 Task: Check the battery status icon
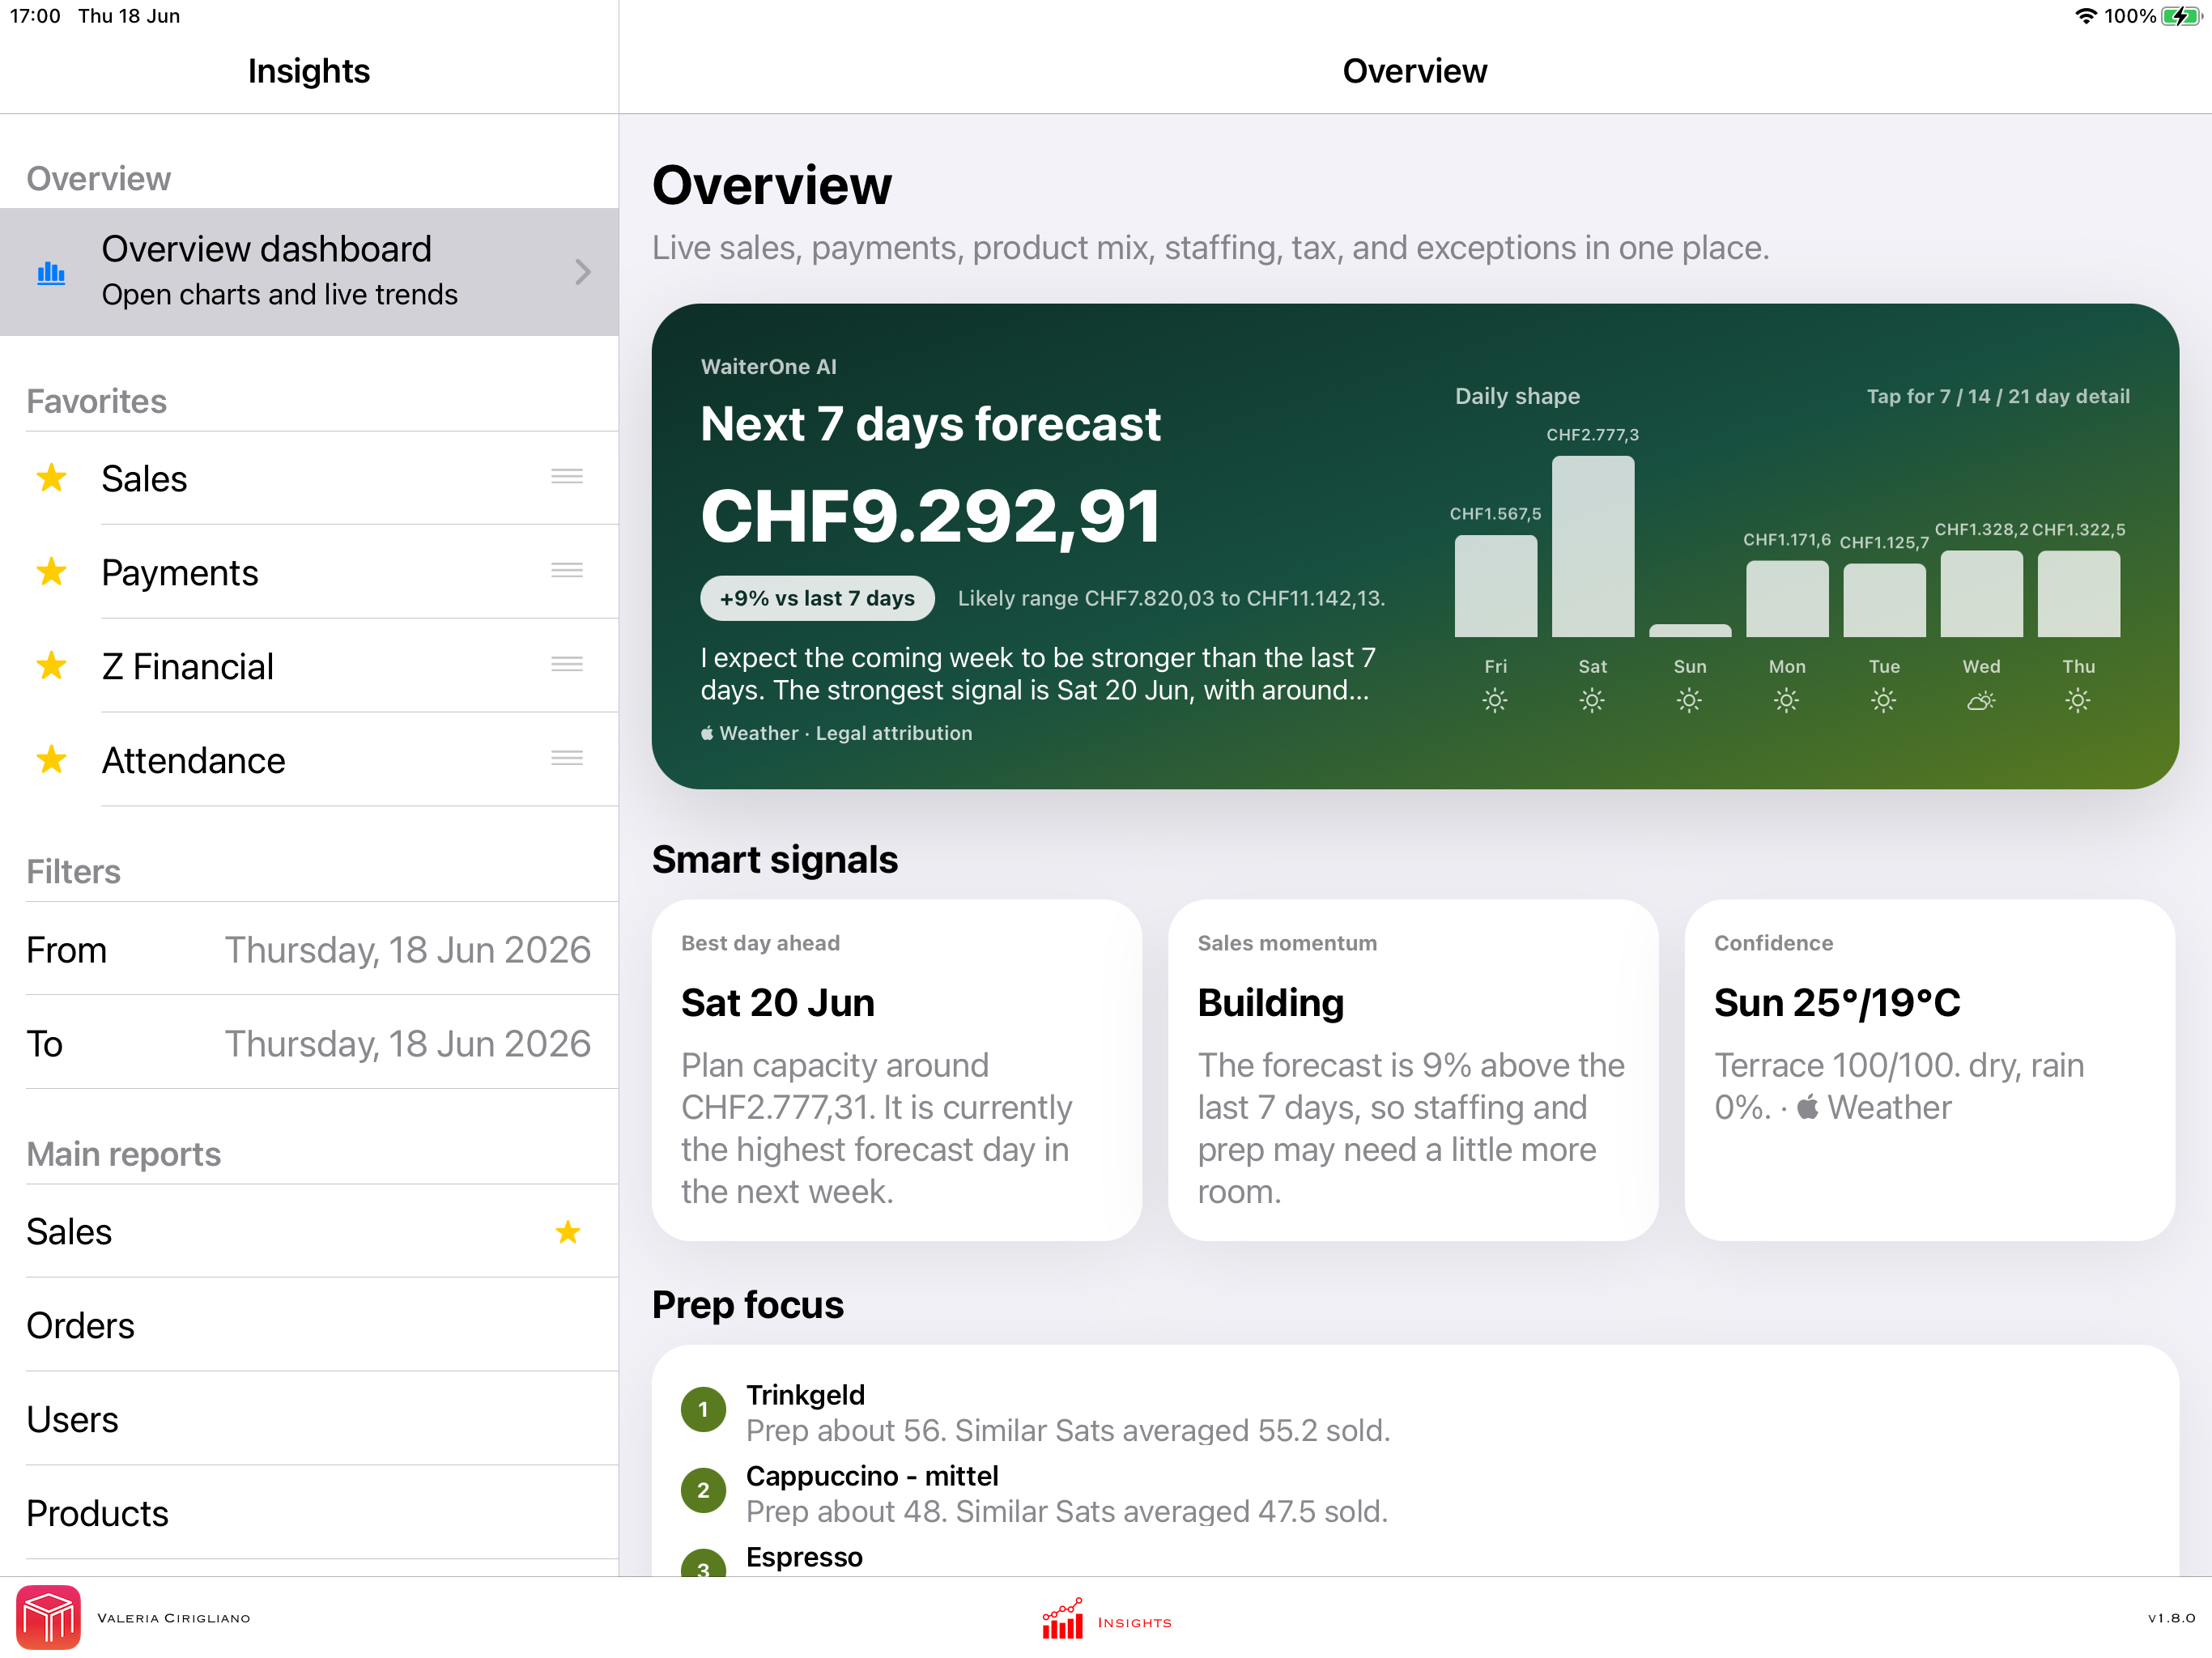point(2181,16)
